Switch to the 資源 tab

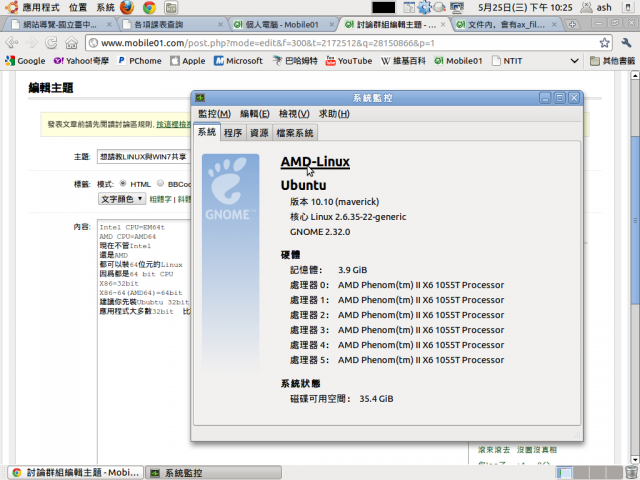(259, 133)
